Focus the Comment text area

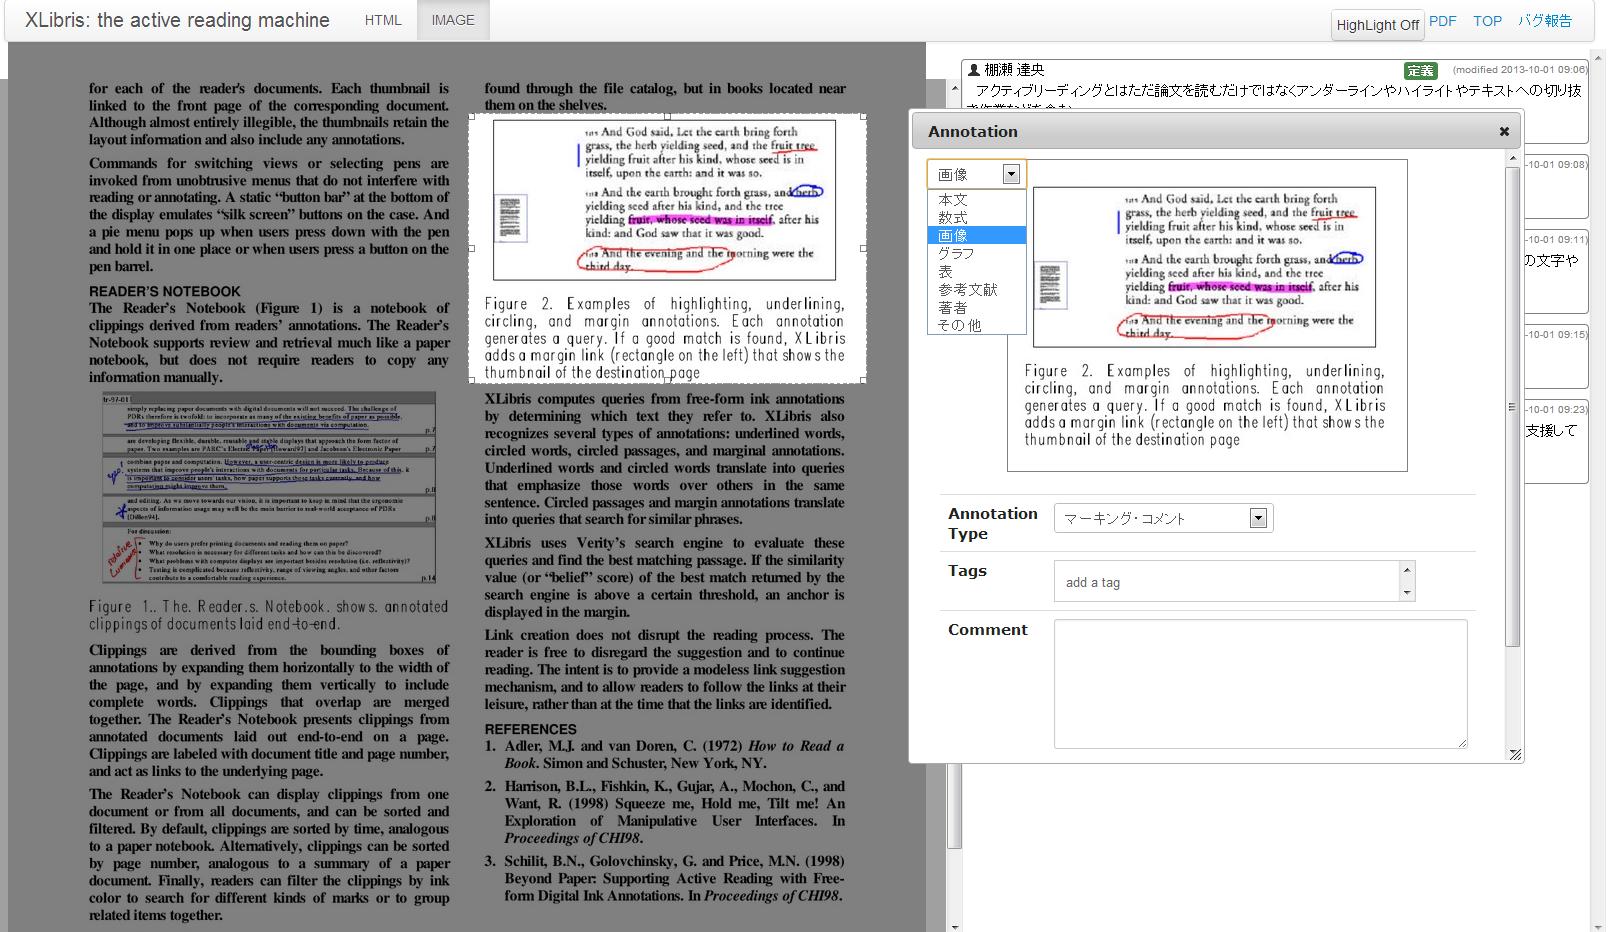[x=1260, y=684]
